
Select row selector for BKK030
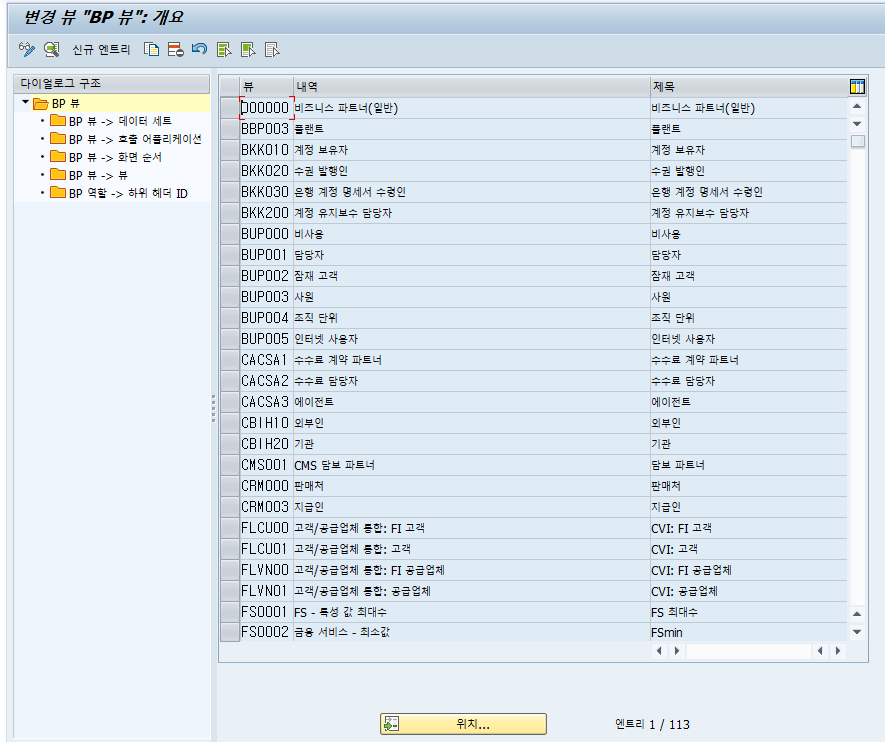[x=230, y=192]
